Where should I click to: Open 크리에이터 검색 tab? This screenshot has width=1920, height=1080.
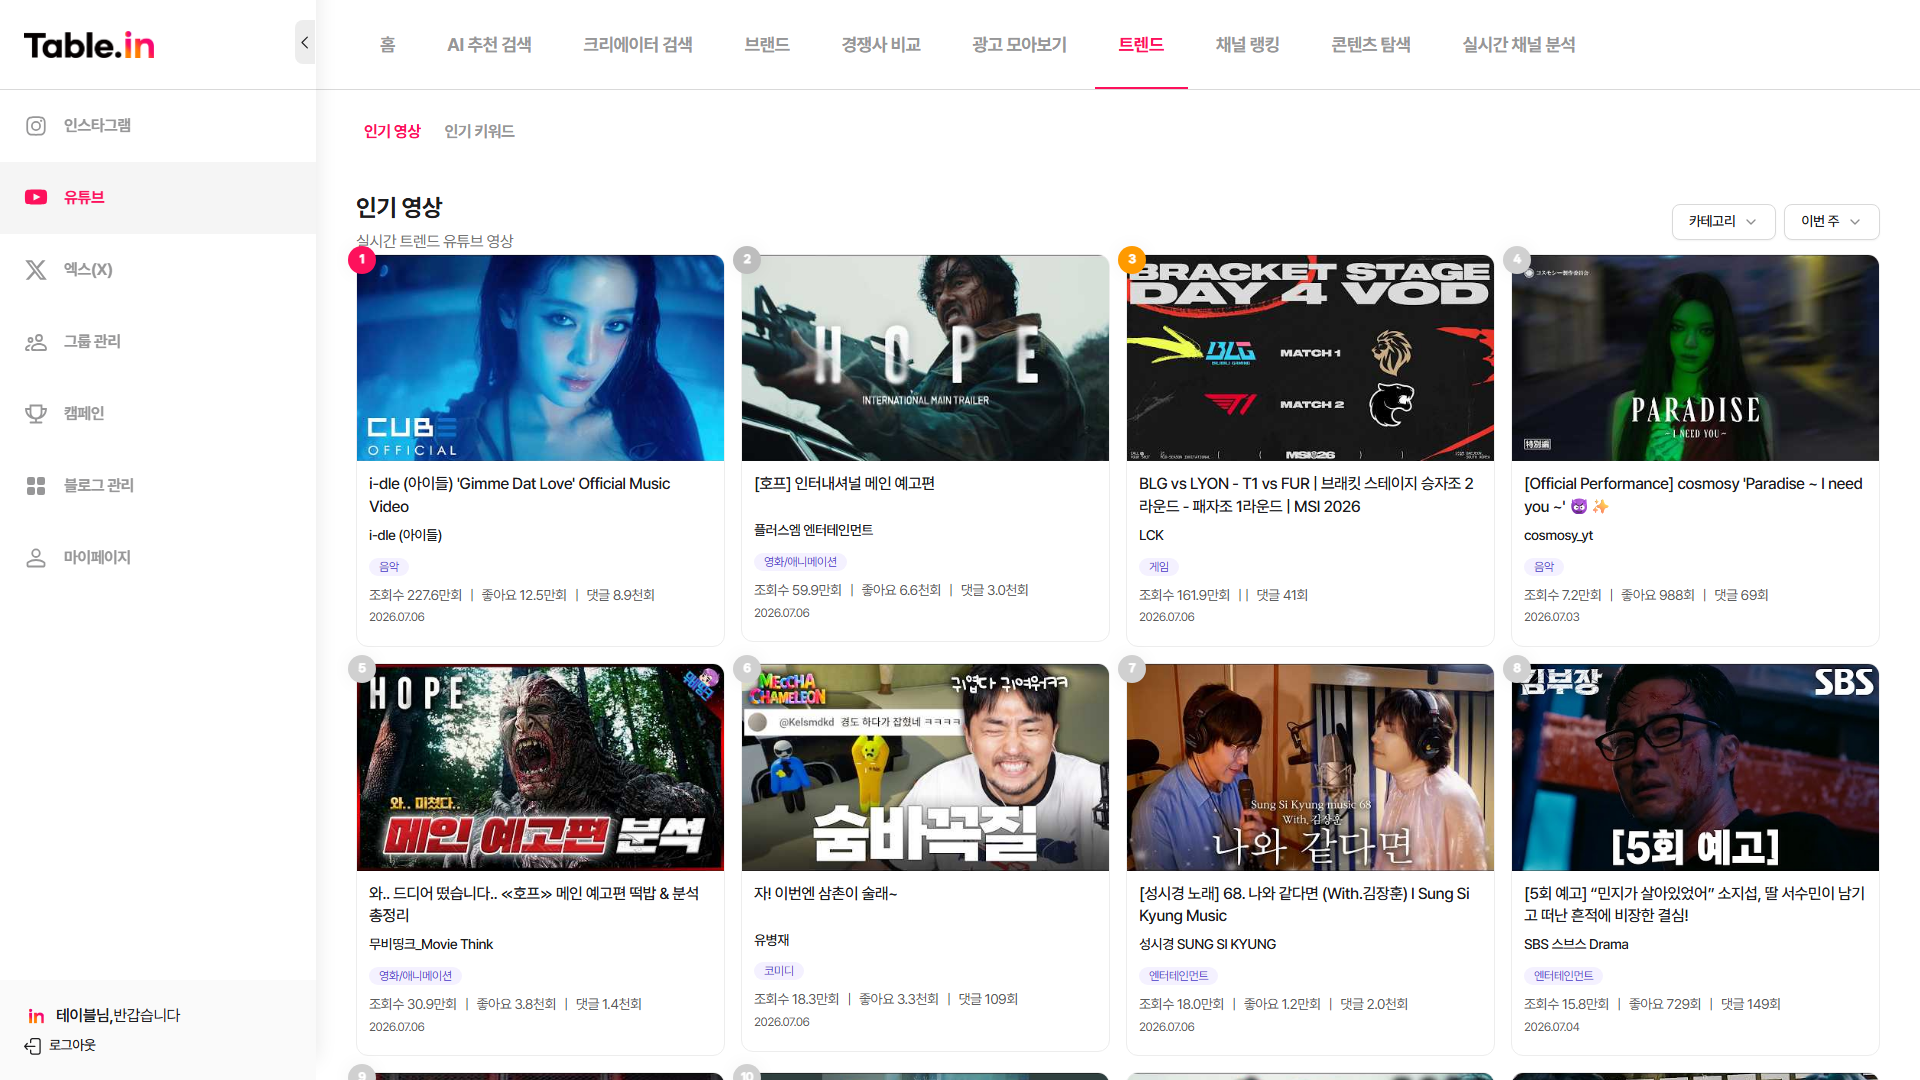click(638, 45)
